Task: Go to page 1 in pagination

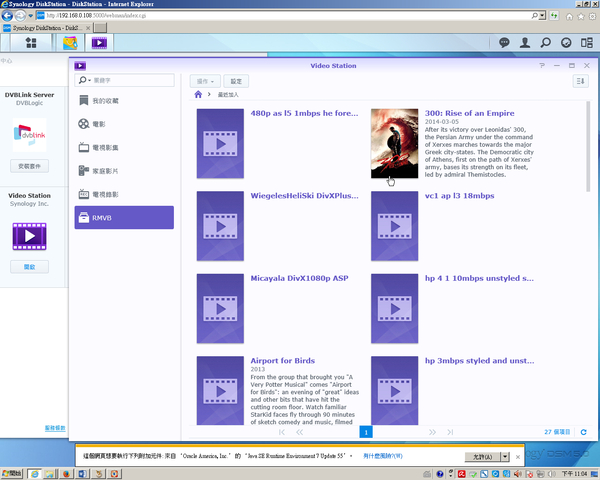Action: 366,432
